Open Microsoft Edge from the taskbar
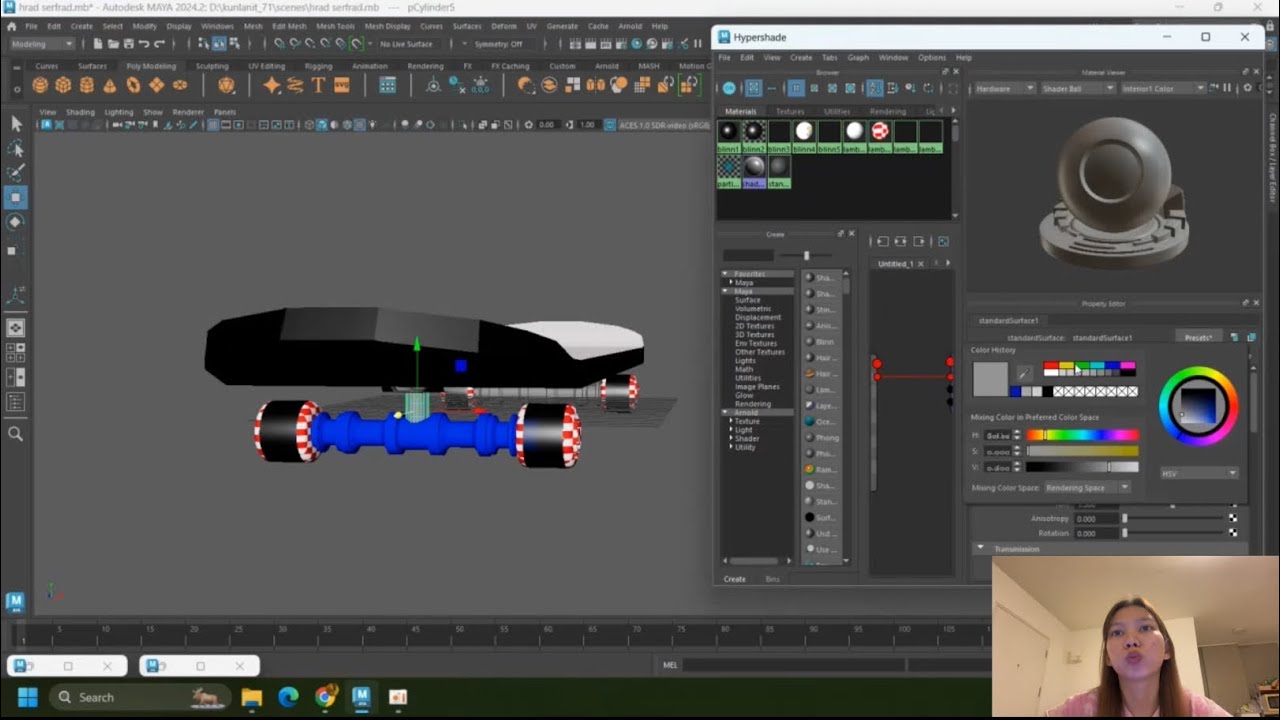 [288, 697]
